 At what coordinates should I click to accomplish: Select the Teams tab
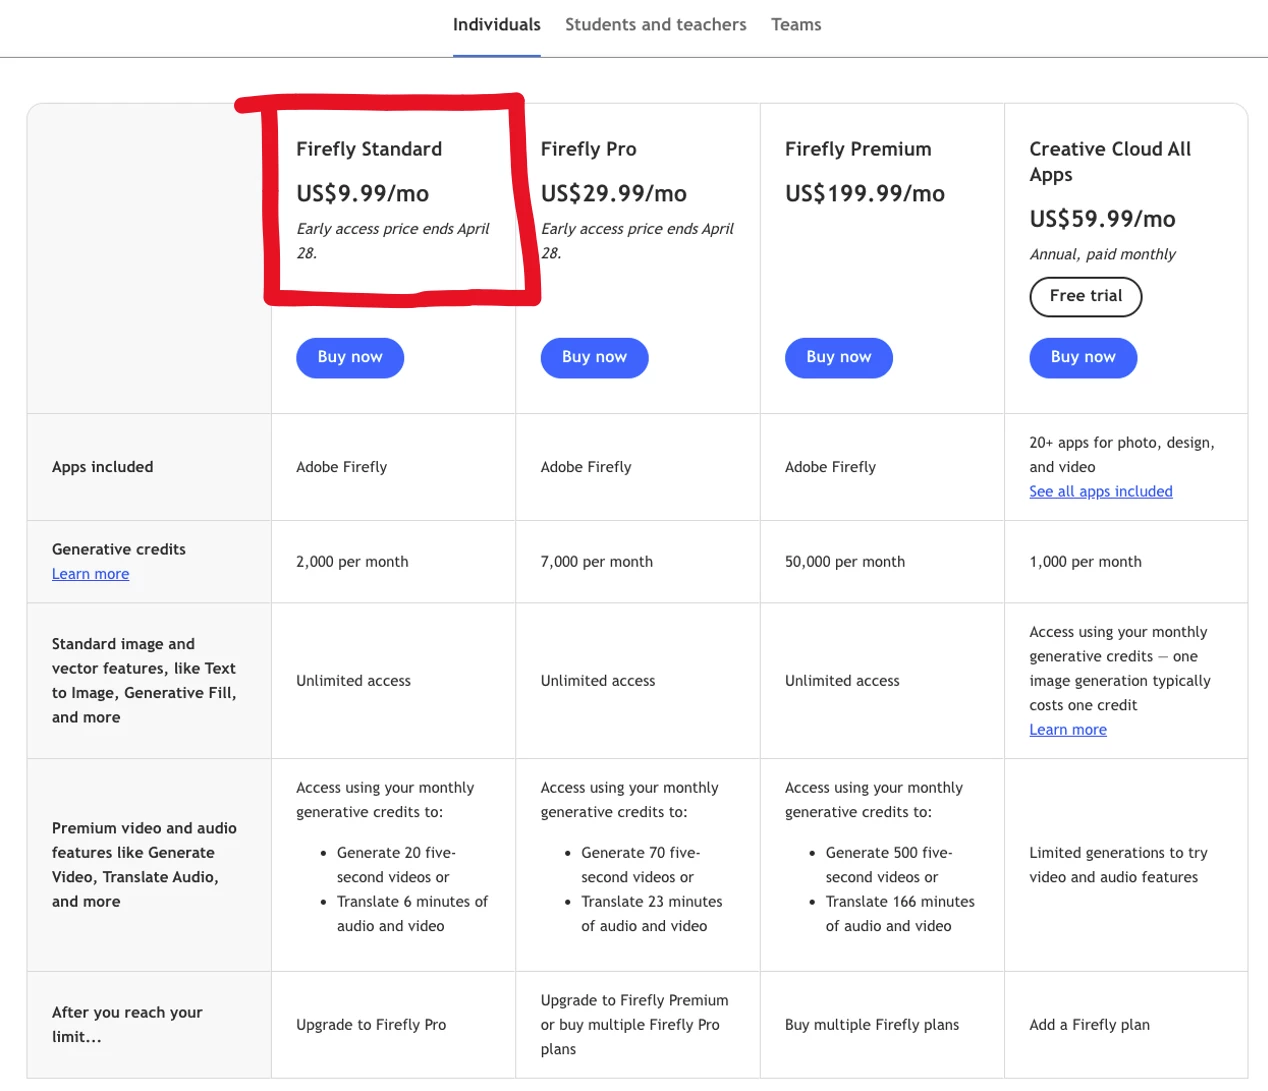click(x=796, y=25)
